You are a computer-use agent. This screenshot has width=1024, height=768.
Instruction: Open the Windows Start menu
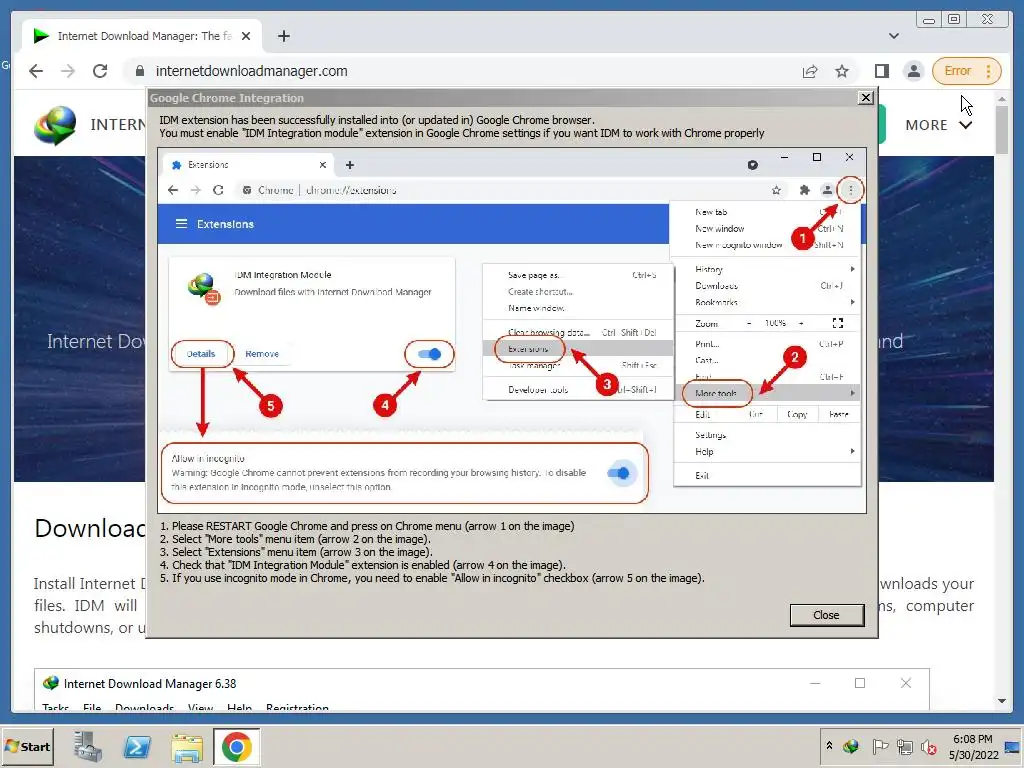27,746
